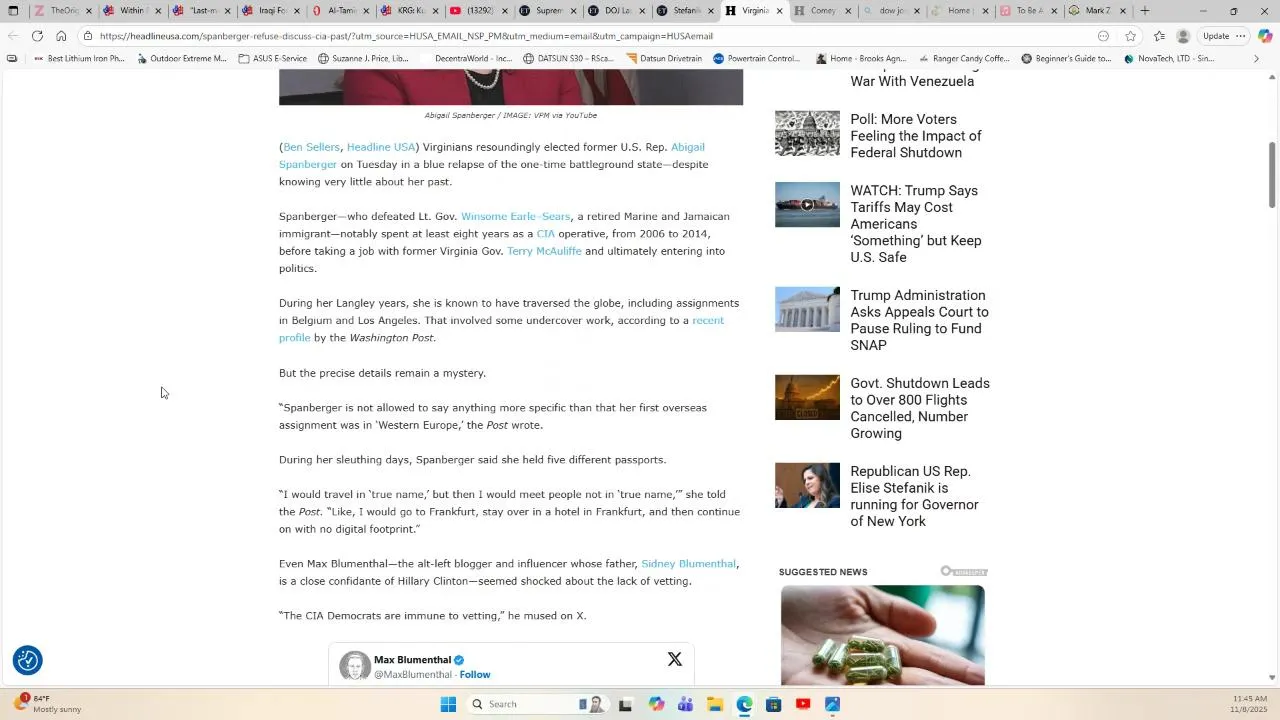Open 'Govt. Shutdown Leads to Over 800 Flights' story
Viewport: 1280px width, 720px height.
[x=919, y=408]
